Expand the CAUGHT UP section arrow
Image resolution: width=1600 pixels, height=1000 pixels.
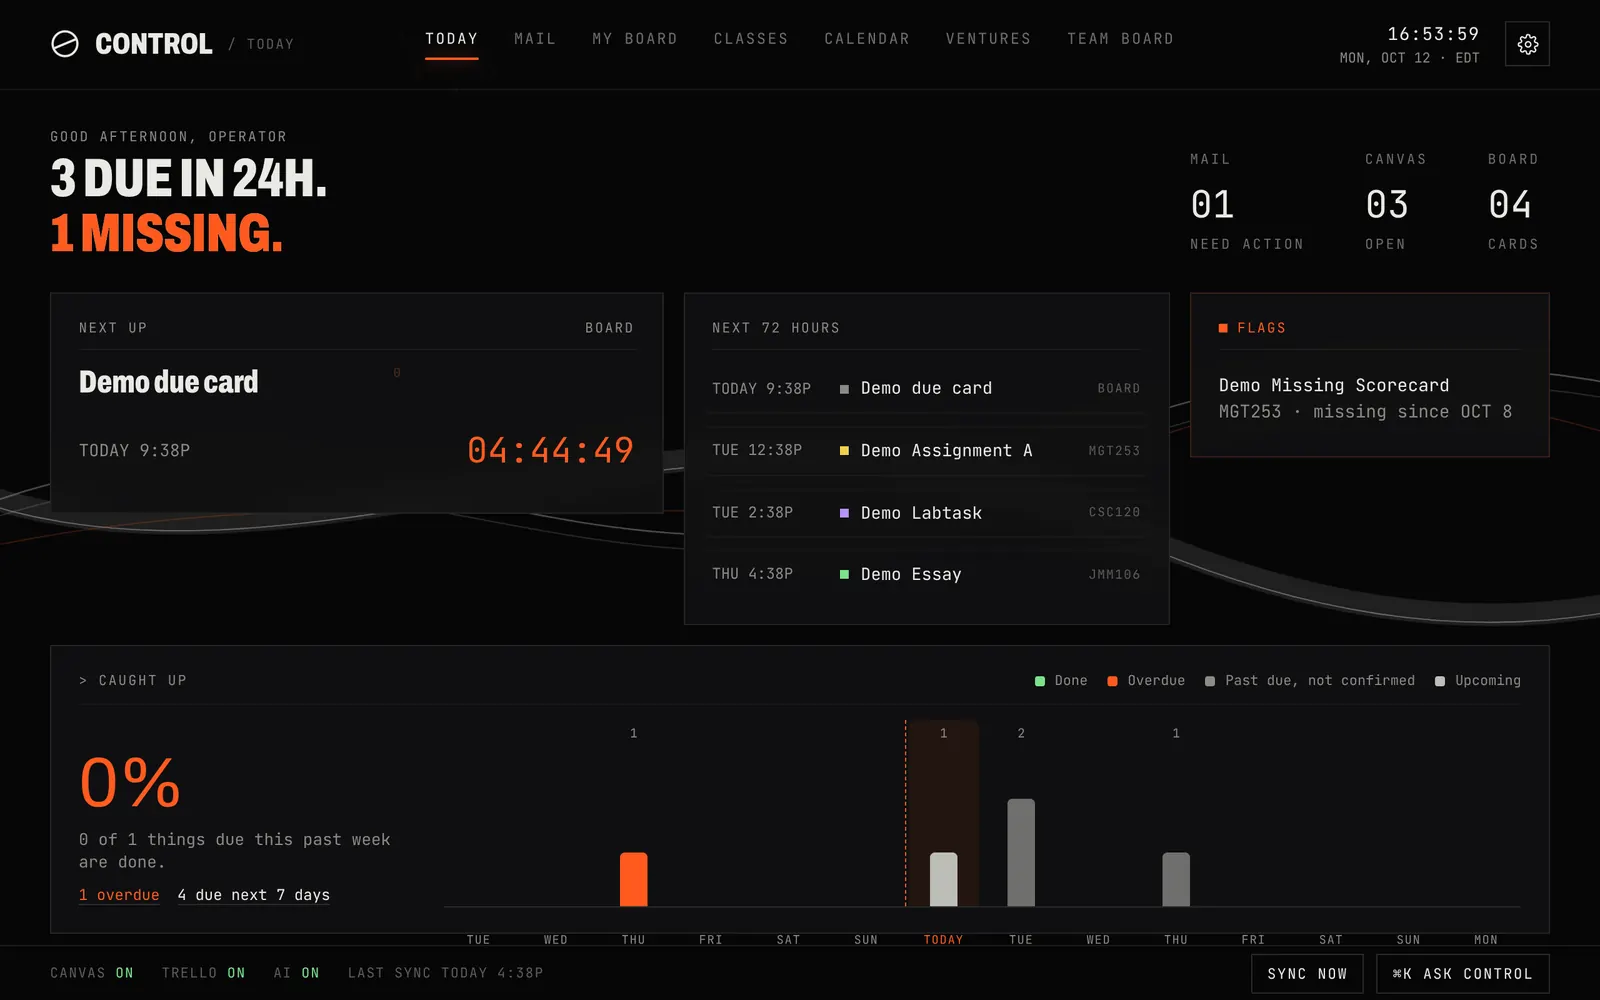[83, 681]
